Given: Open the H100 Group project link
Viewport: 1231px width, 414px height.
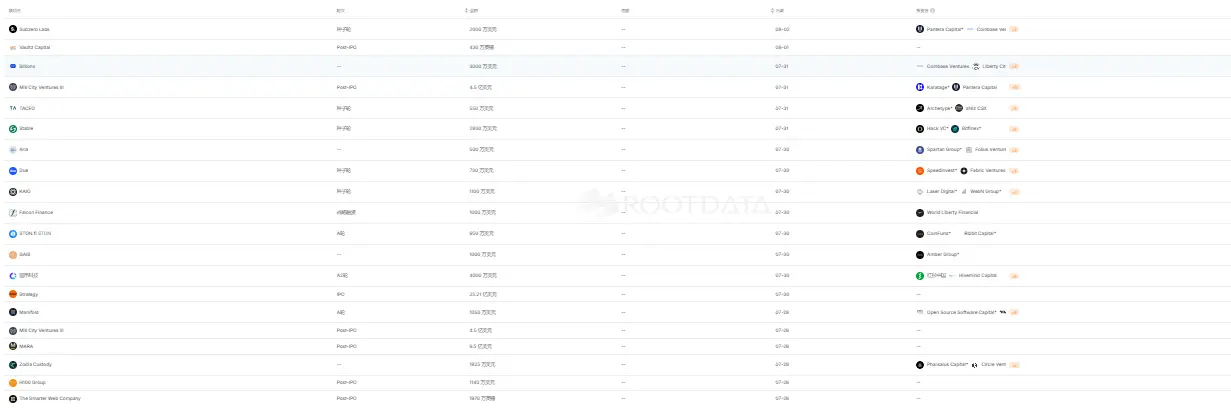Looking at the screenshot, I should 32,382.
